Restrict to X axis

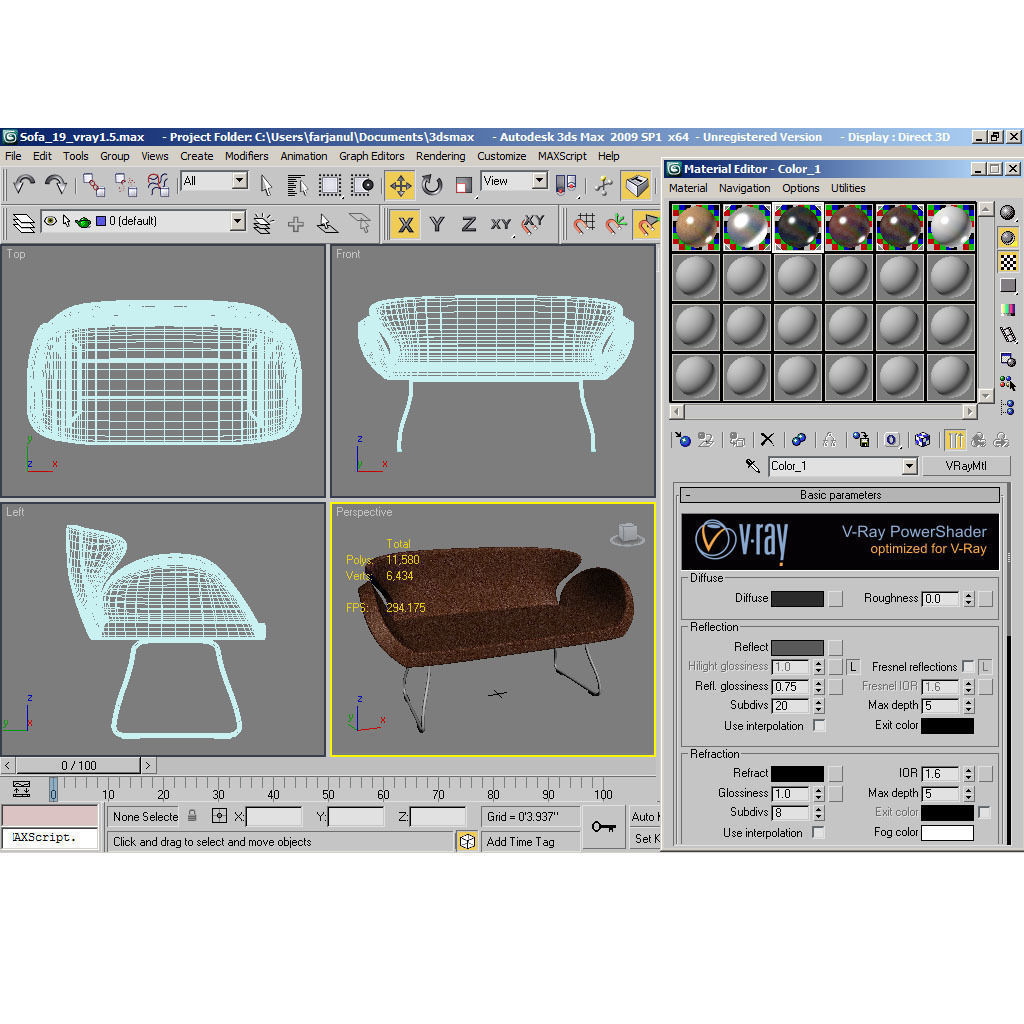click(x=405, y=225)
